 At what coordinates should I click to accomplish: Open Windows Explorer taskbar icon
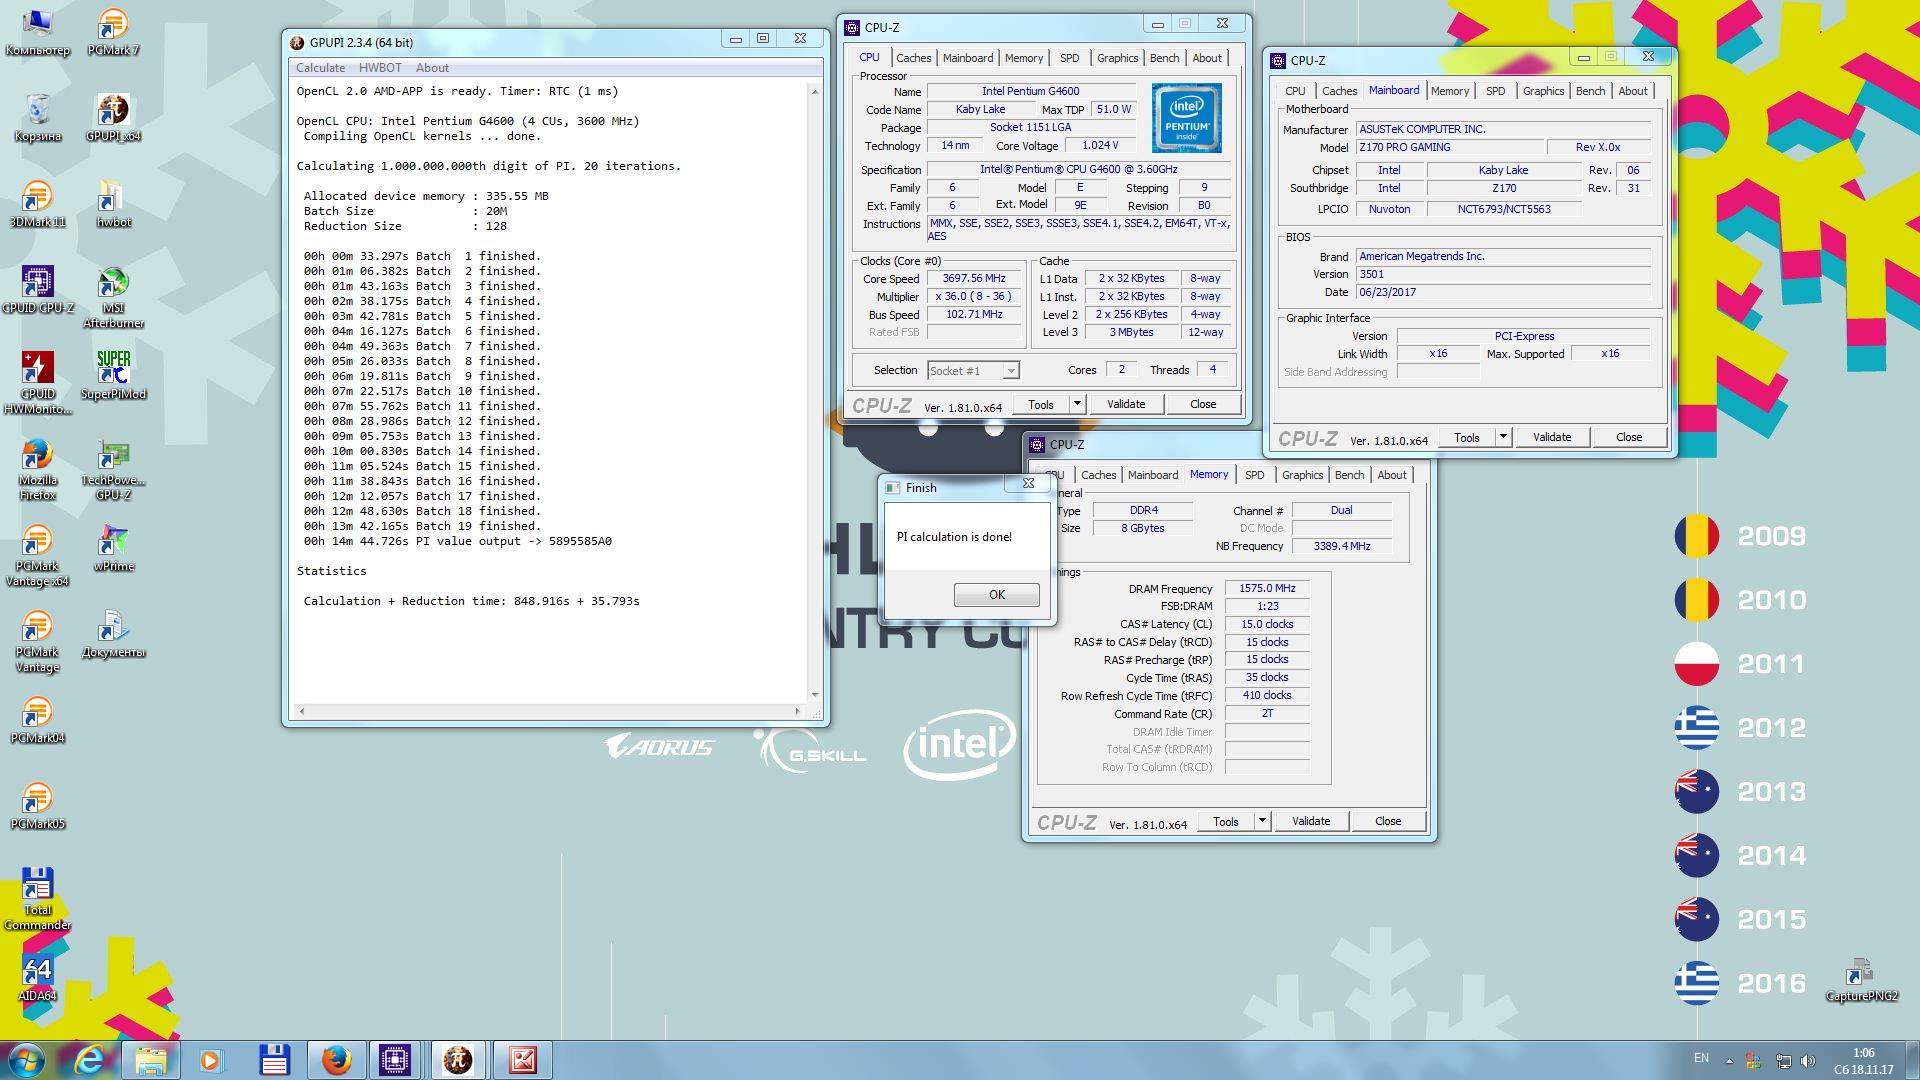point(151,1060)
